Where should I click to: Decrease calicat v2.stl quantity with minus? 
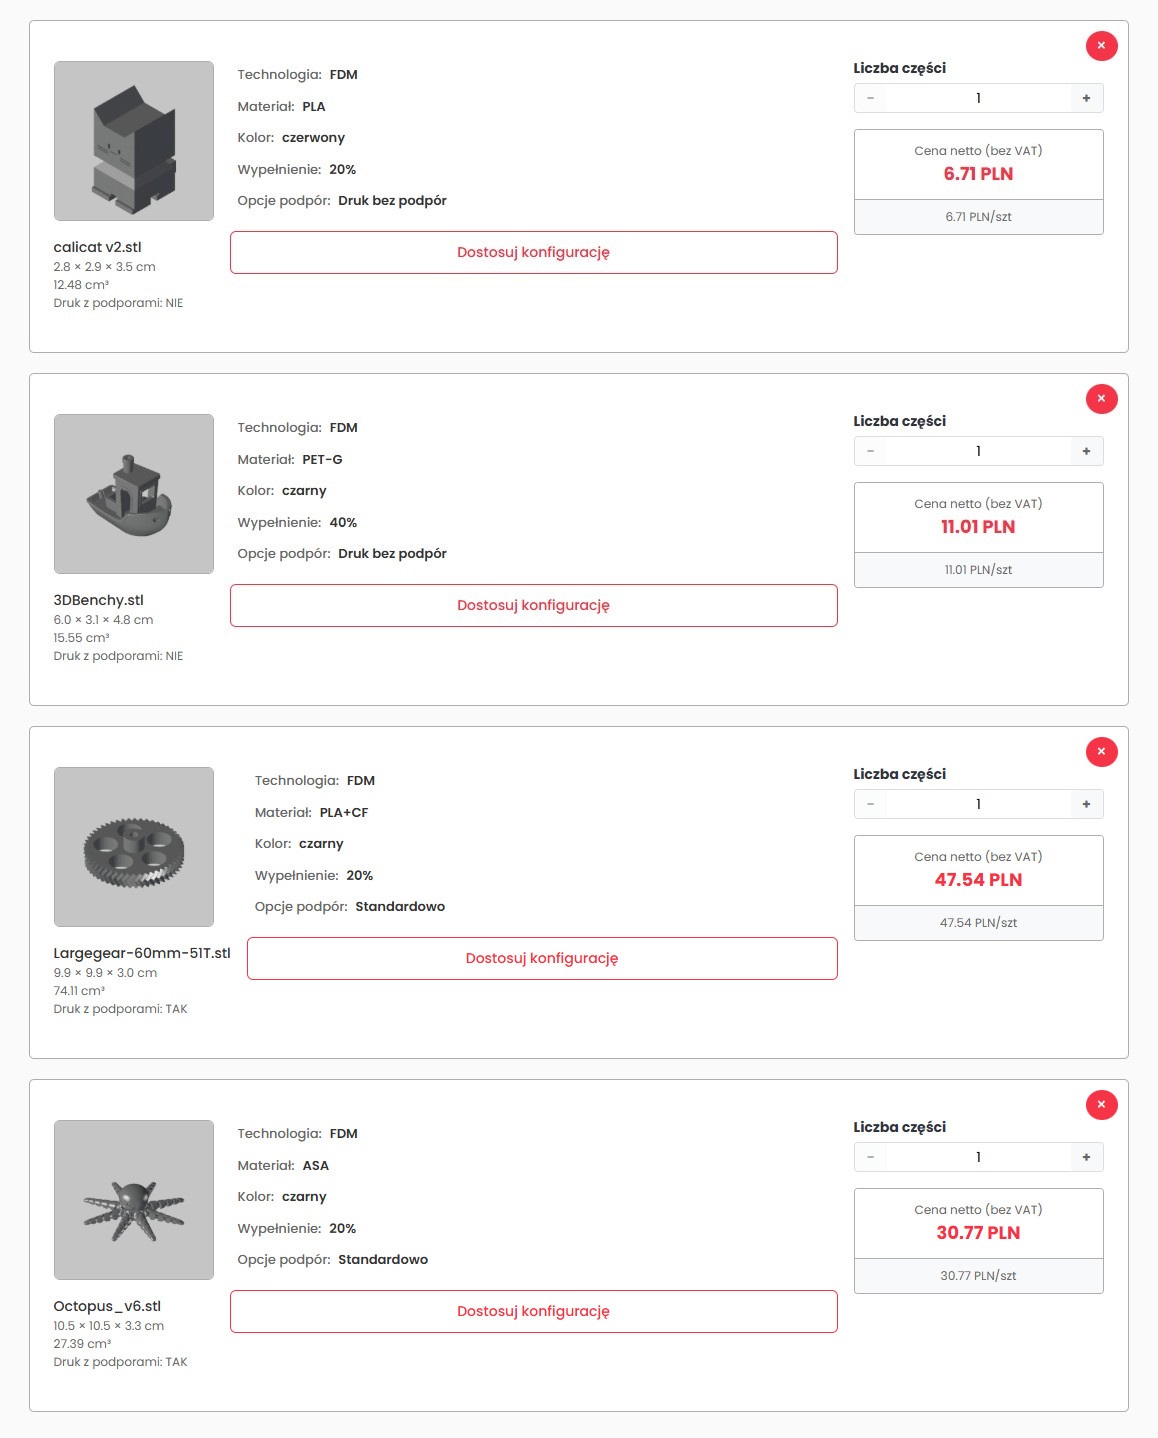click(x=871, y=98)
